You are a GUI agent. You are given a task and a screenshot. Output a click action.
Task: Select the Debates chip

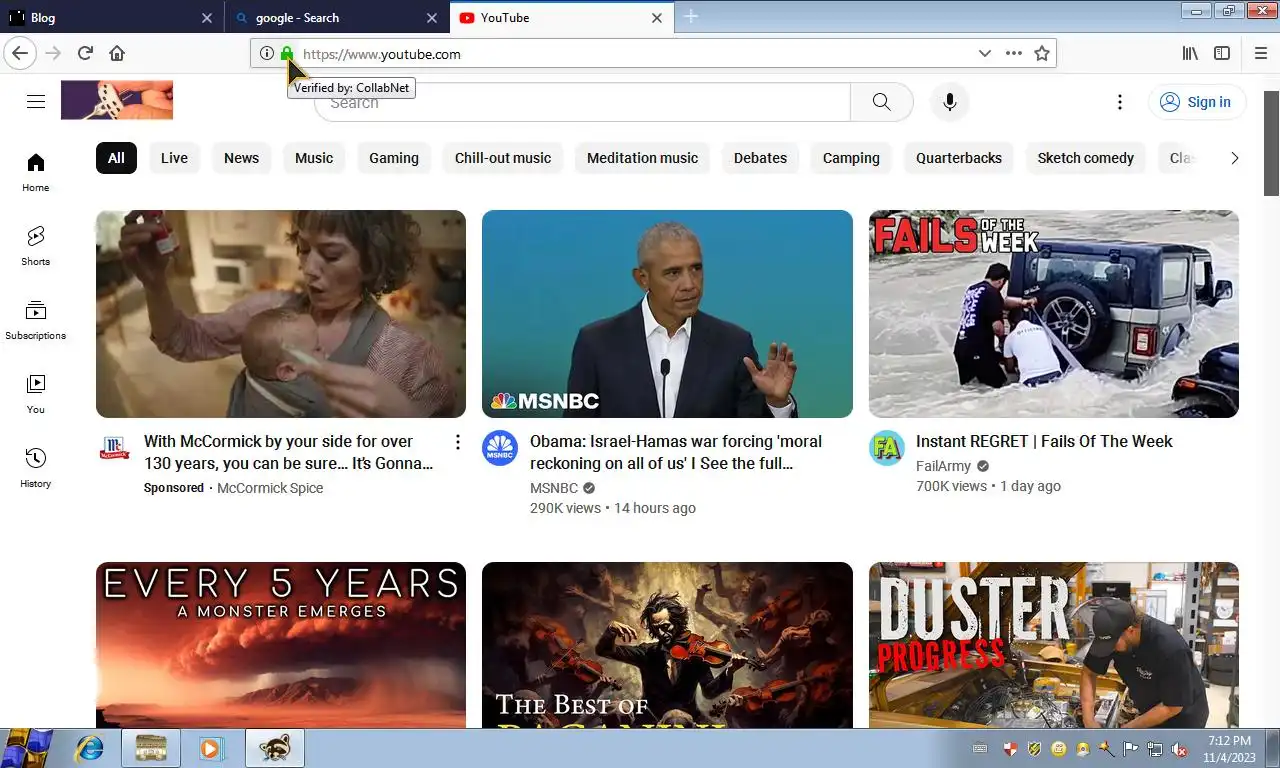pyautogui.click(x=760, y=158)
